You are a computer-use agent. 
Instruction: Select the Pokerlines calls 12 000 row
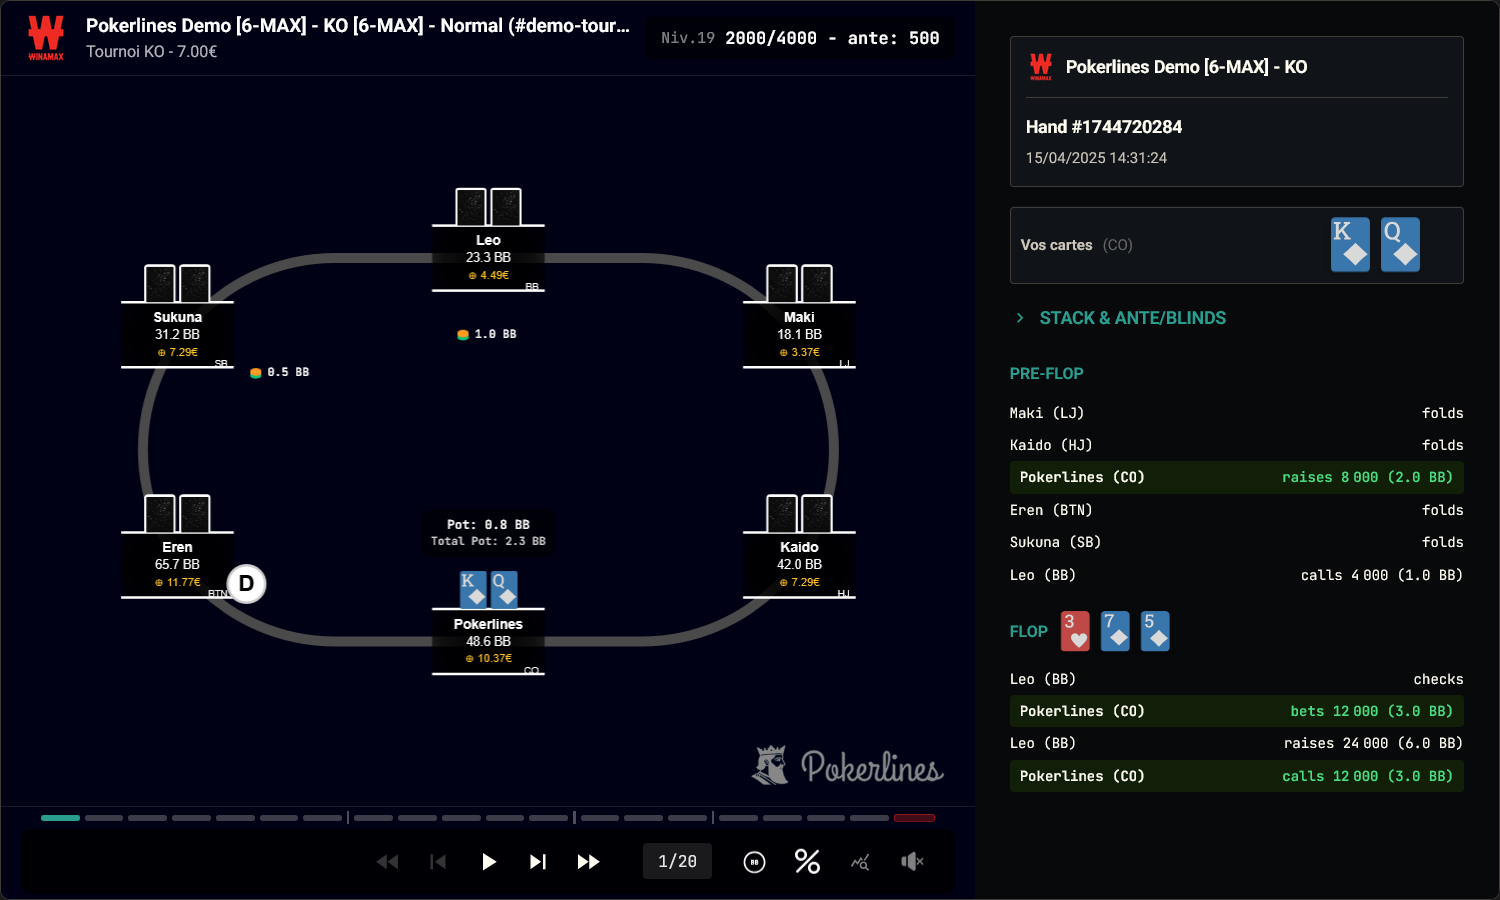1237,776
